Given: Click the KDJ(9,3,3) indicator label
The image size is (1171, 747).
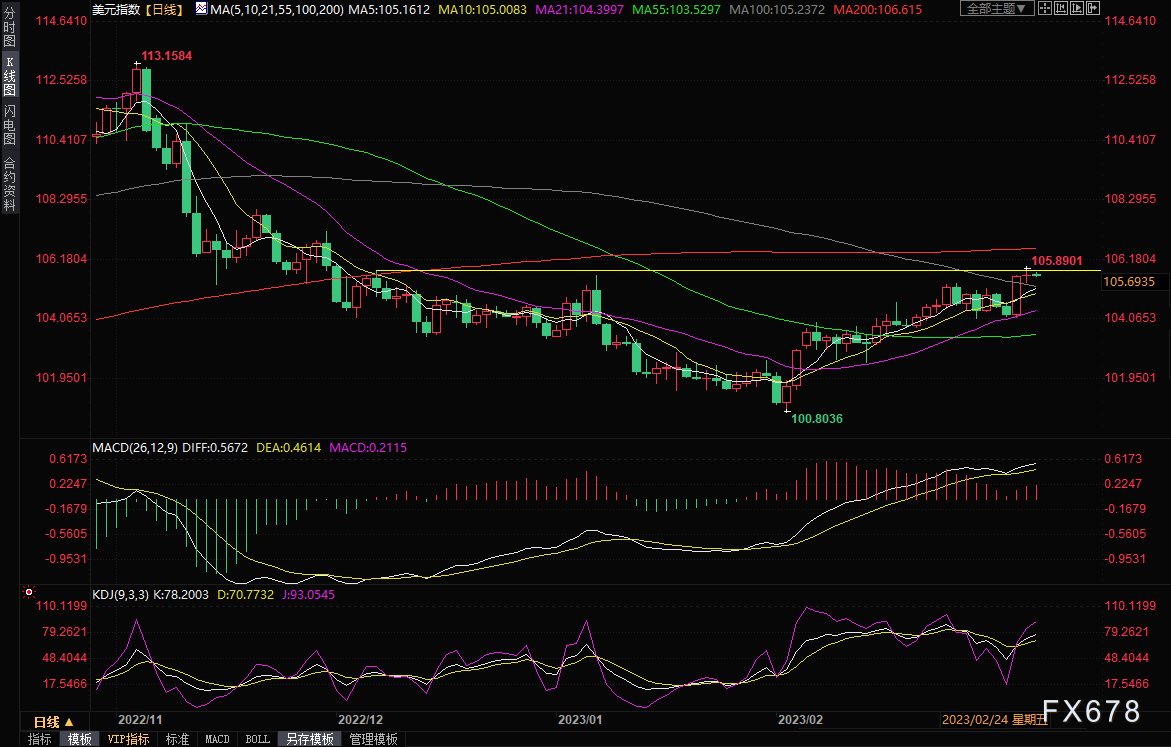Looking at the screenshot, I should pyautogui.click(x=121, y=595).
